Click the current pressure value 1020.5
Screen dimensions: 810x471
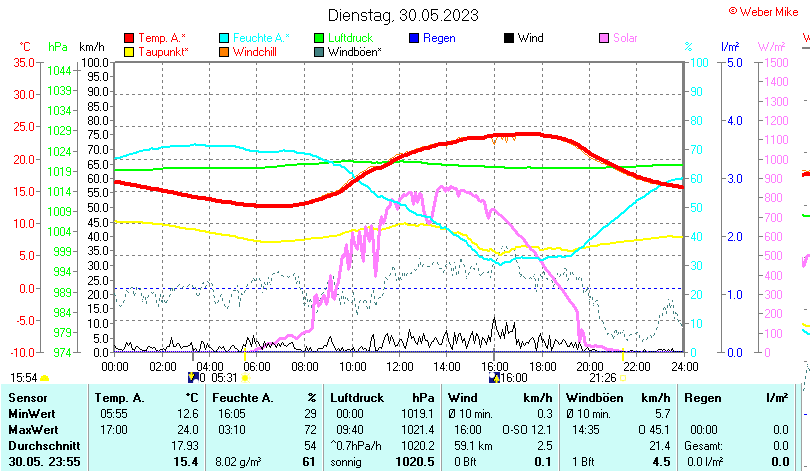click(415, 462)
